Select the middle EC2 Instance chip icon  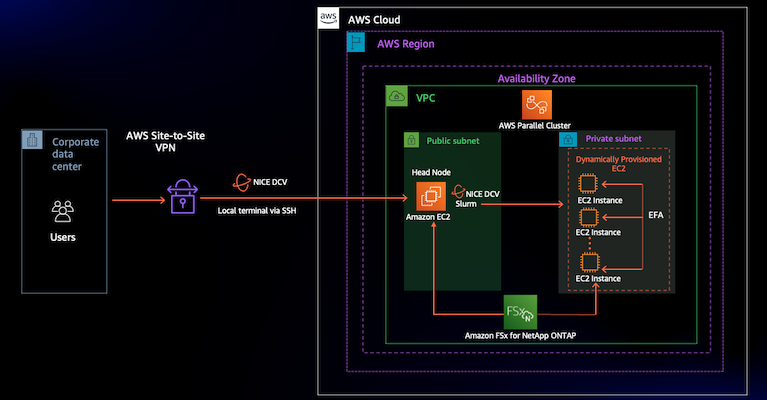point(588,217)
